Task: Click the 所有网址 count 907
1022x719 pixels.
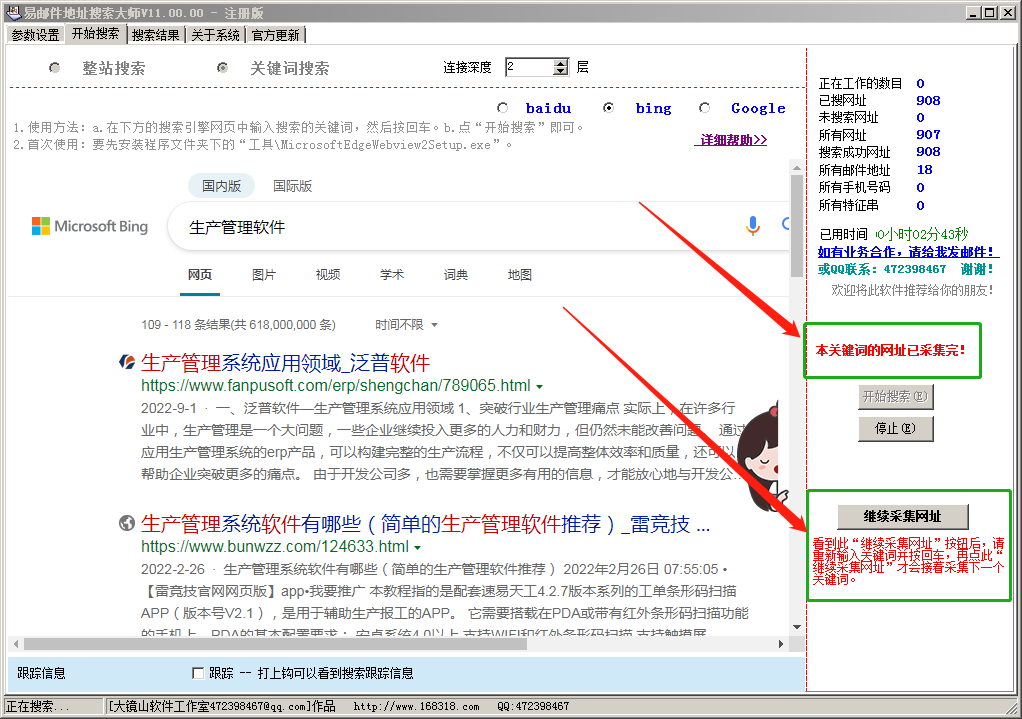Action: click(928, 134)
